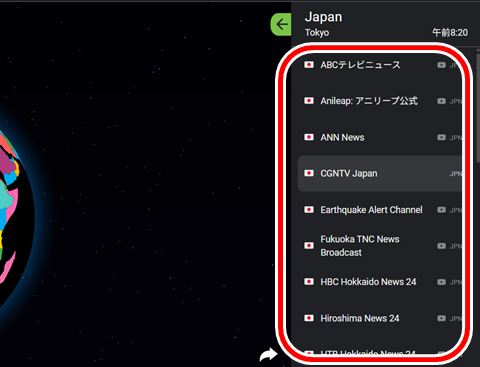The height and width of the screenshot is (367, 480).
Task: Click the Tokyo city label
Action: (317, 33)
